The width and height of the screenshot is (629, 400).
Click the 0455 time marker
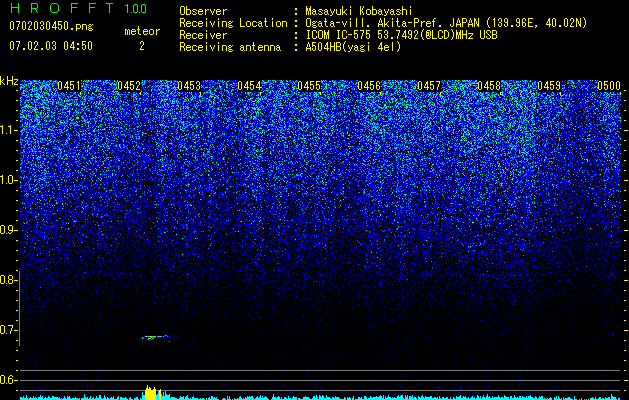pos(309,86)
